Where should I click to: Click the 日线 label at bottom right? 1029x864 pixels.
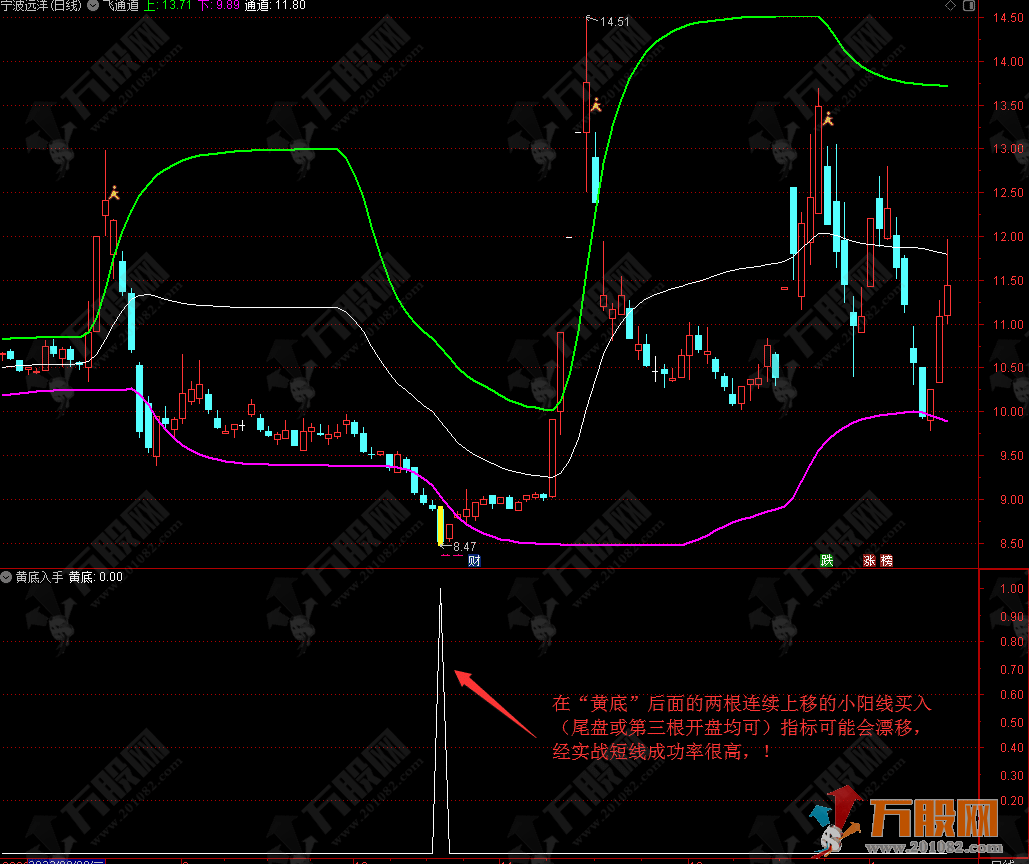point(1002,861)
